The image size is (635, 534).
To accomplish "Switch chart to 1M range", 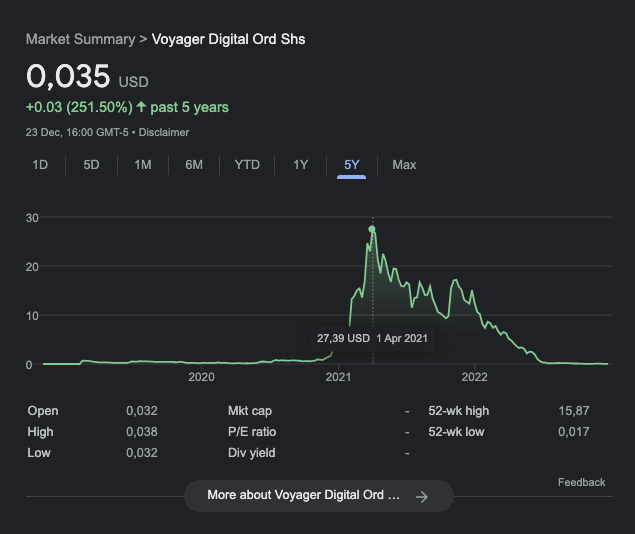I will pos(143,165).
